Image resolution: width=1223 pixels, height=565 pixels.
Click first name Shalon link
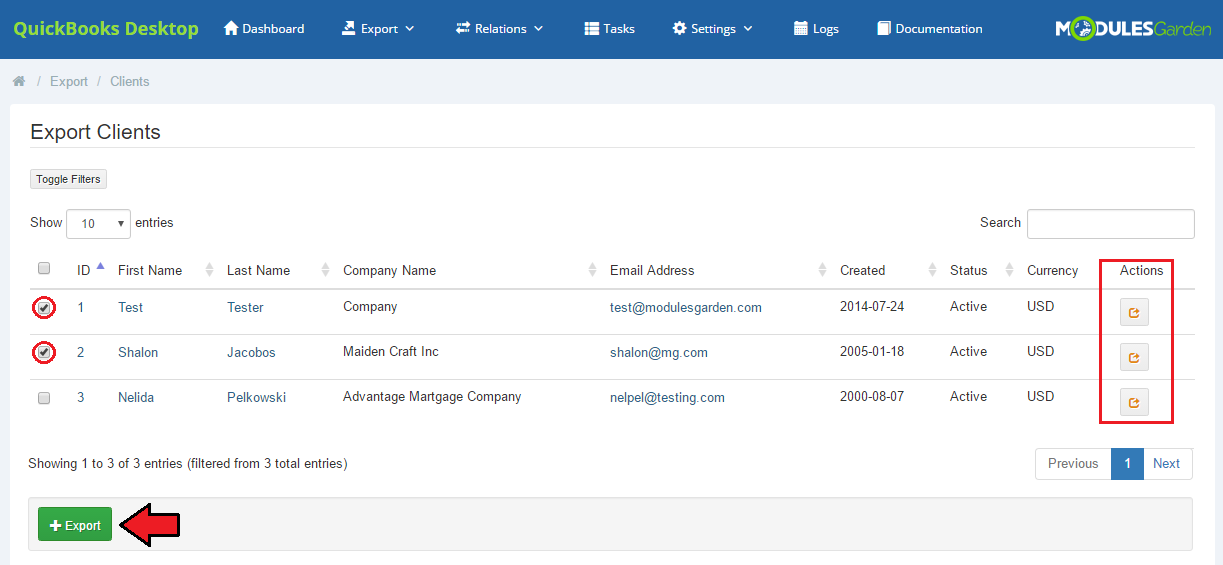[x=138, y=352]
